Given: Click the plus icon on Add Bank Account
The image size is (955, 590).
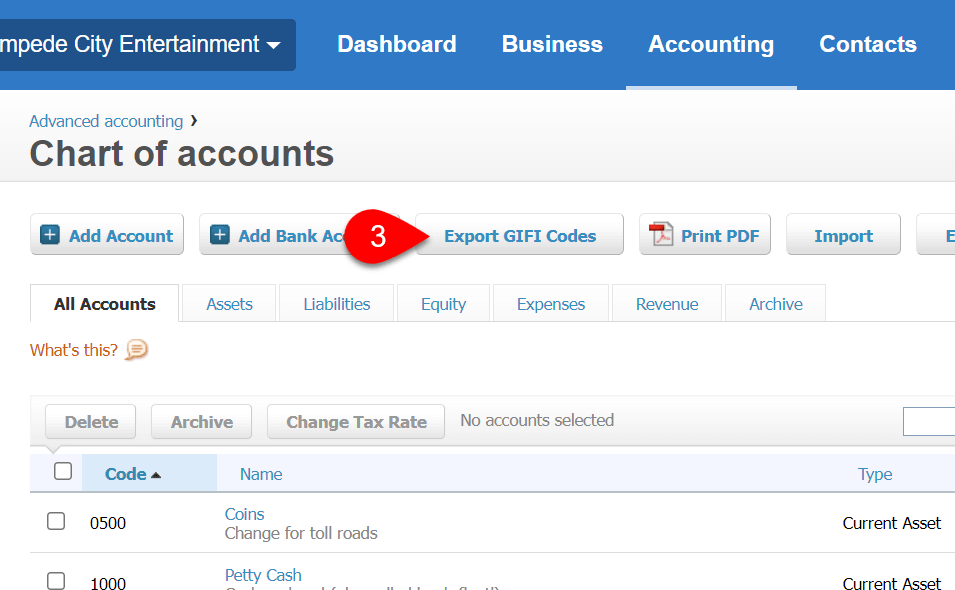Looking at the screenshot, I should click(222, 234).
